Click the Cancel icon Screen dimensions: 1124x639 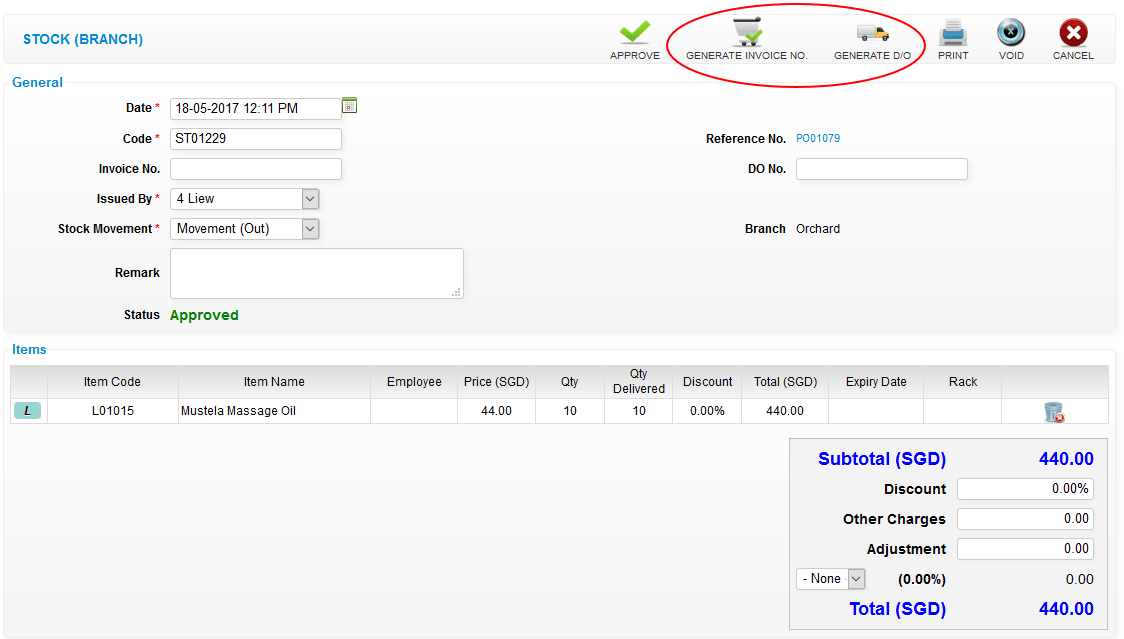coord(1073,30)
